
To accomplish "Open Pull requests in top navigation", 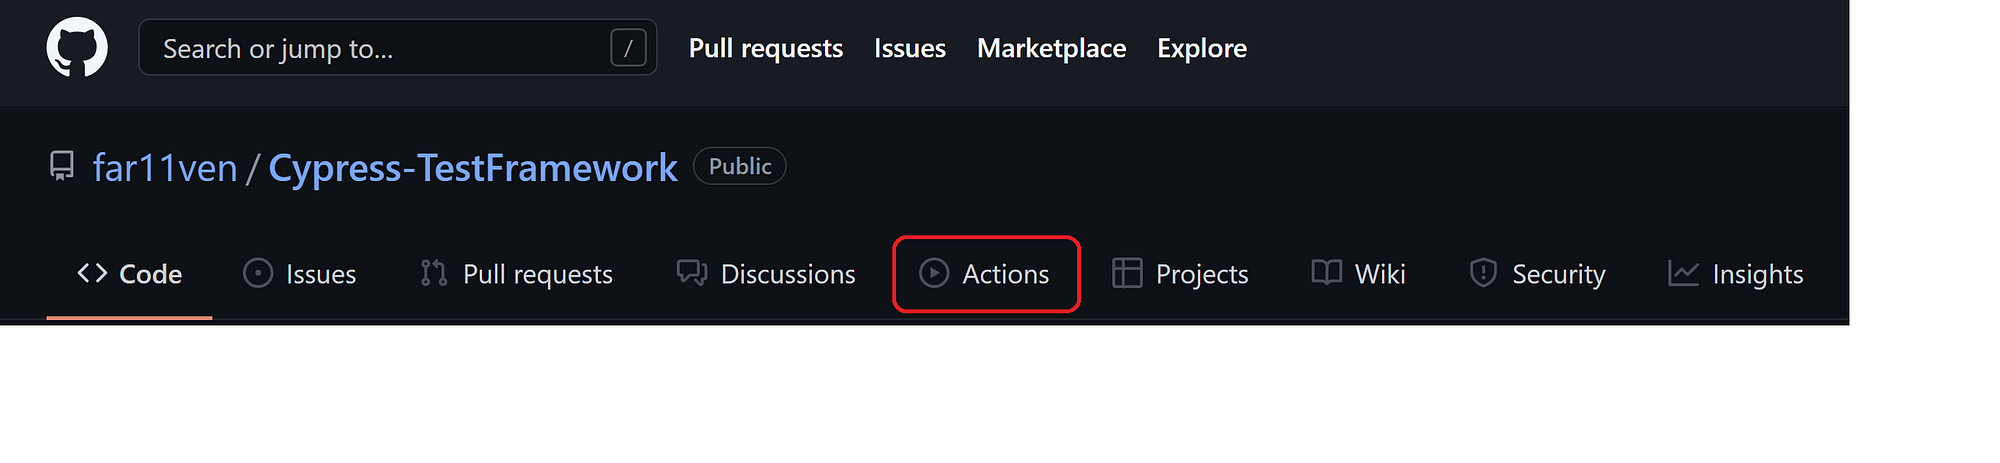I will 765,48.
